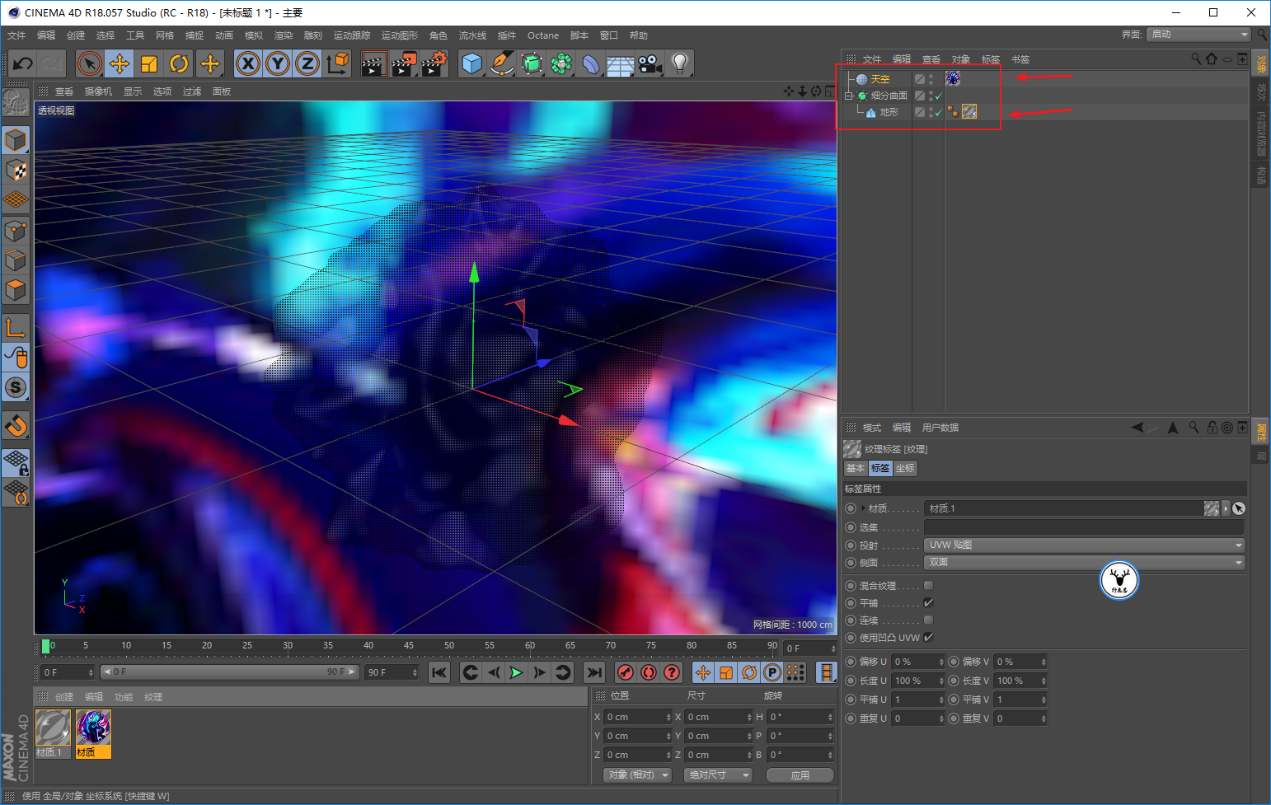1271x805 pixels.
Task: Activate the Rotate tool in top toolbar
Action: click(x=179, y=64)
